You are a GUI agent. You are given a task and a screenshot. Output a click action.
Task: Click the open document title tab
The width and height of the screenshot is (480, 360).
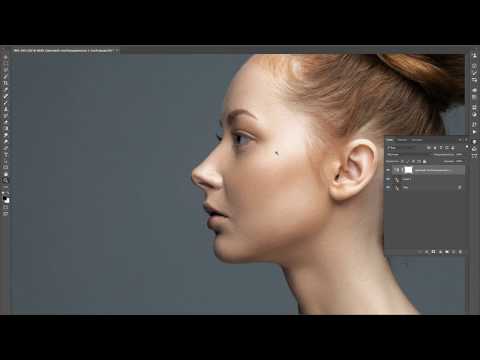[x=66, y=51]
